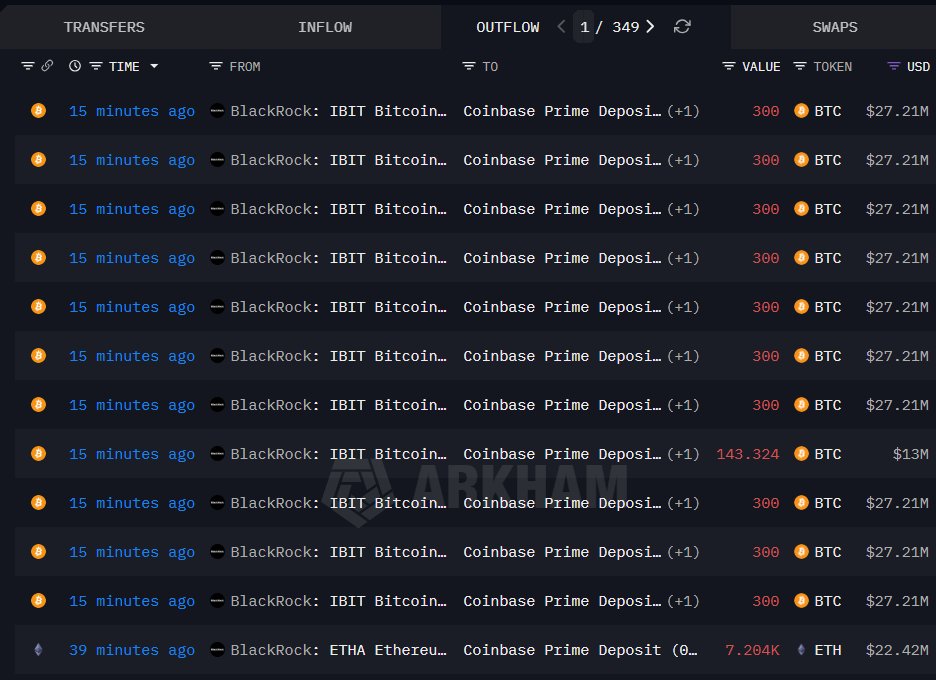Click the page number field showing 1
Image resolution: width=936 pixels, height=680 pixels.
tap(584, 27)
